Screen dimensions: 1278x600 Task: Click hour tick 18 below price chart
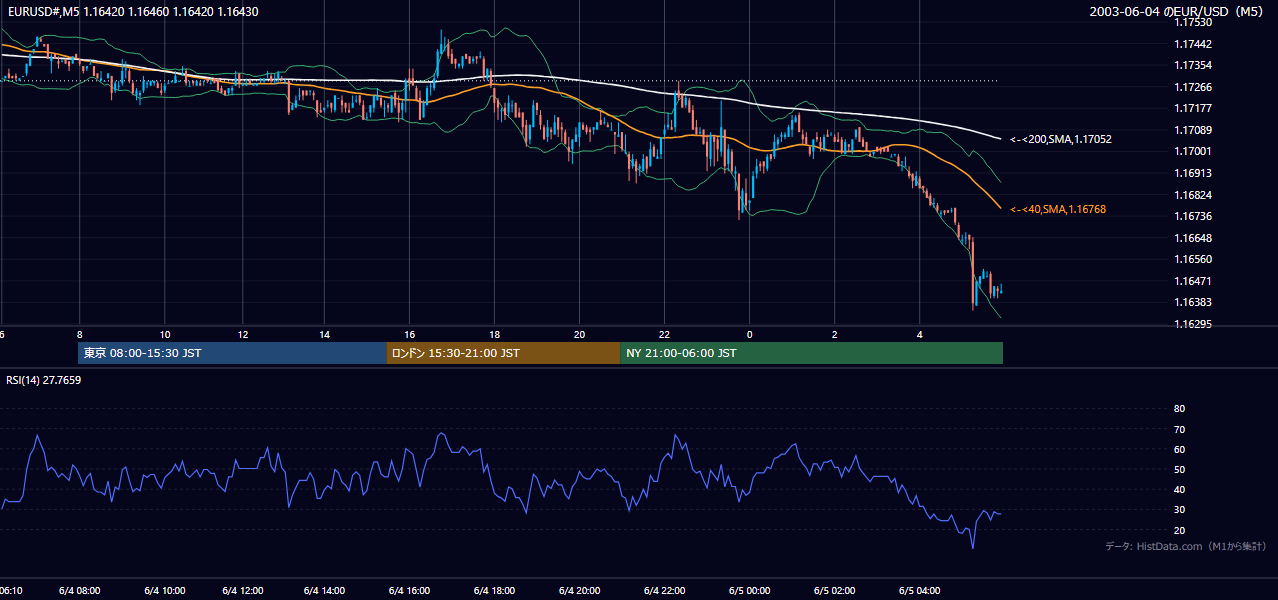point(494,334)
